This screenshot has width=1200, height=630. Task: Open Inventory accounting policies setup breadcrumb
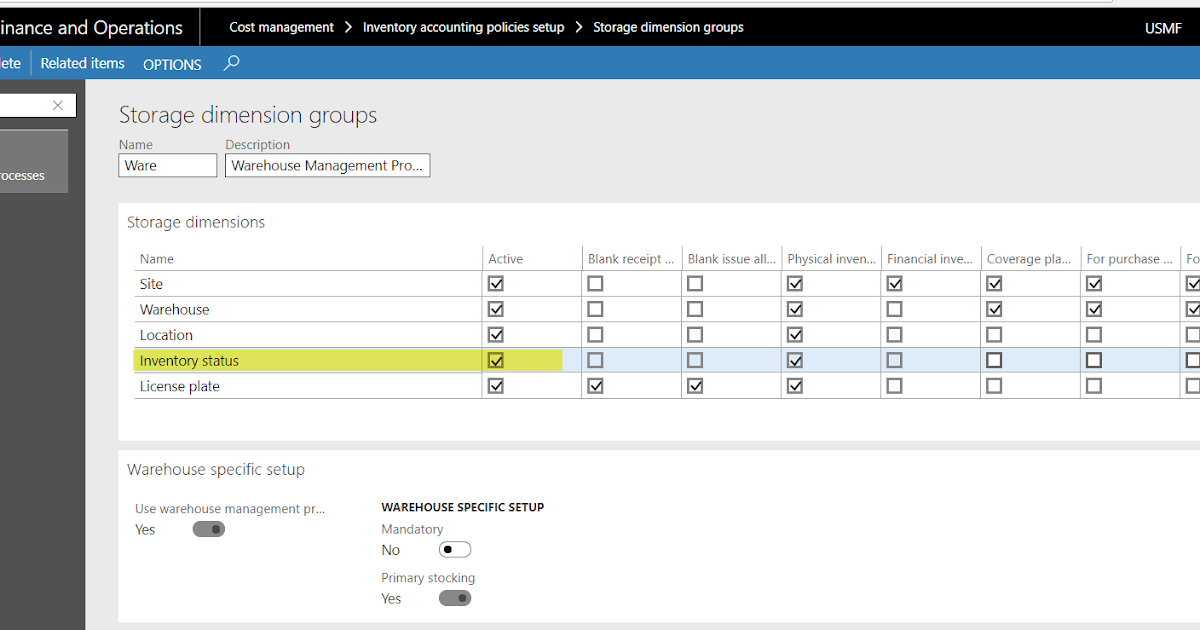[463, 27]
